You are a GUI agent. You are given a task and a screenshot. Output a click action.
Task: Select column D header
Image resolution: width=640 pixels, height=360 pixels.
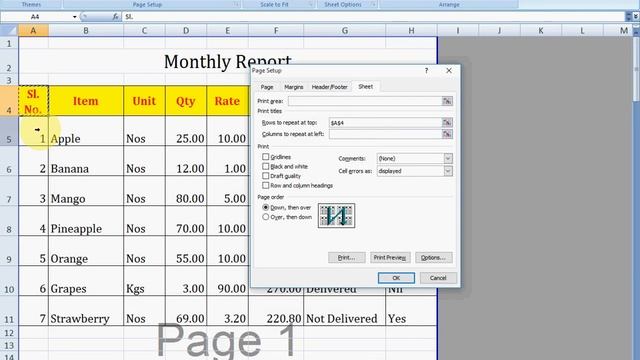[186, 31]
